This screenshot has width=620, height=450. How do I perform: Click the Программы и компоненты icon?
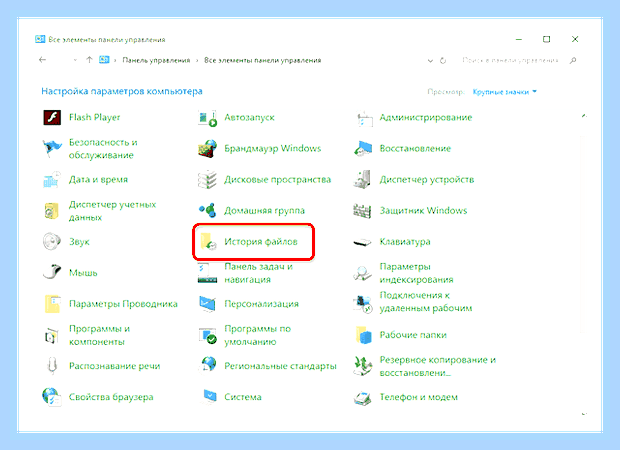tap(52, 335)
